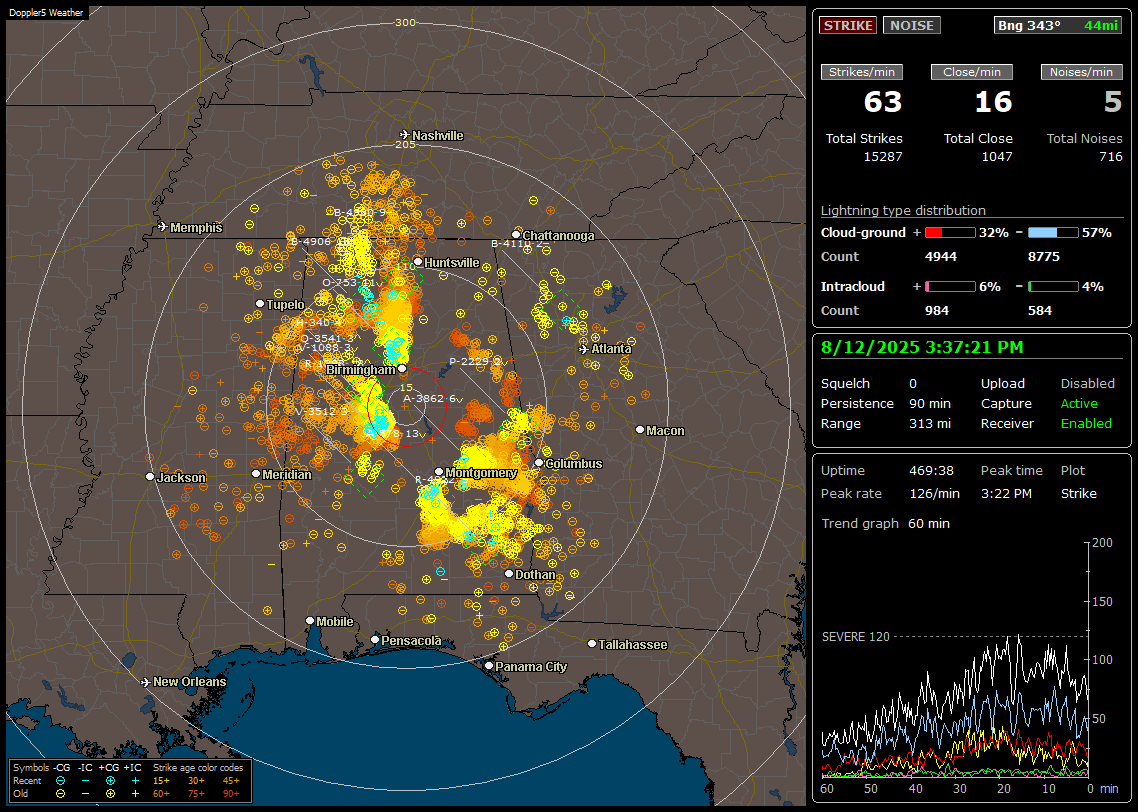The image size is (1138, 812).
Task: Click the recent +CG cyan symbol in legend
Action: tap(110, 781)
